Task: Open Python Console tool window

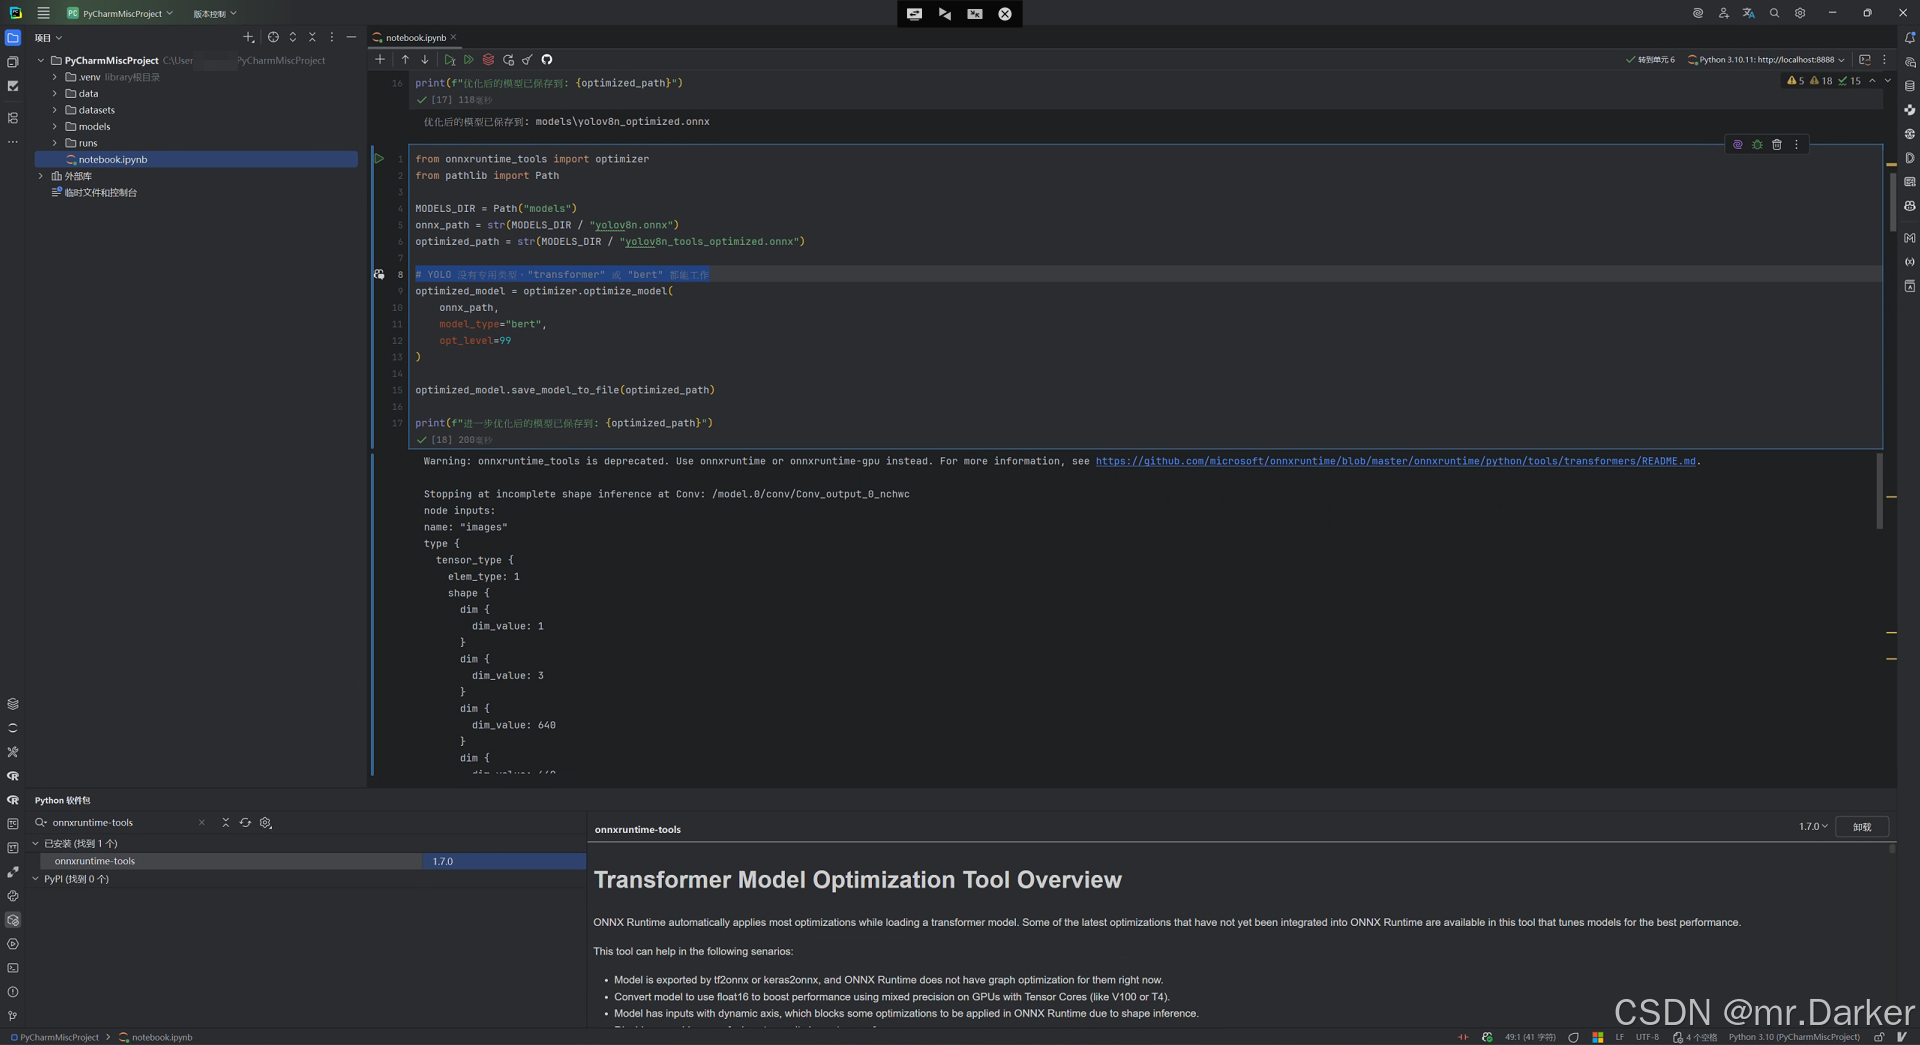Action: pyautogui.click(x=13, y=896)
